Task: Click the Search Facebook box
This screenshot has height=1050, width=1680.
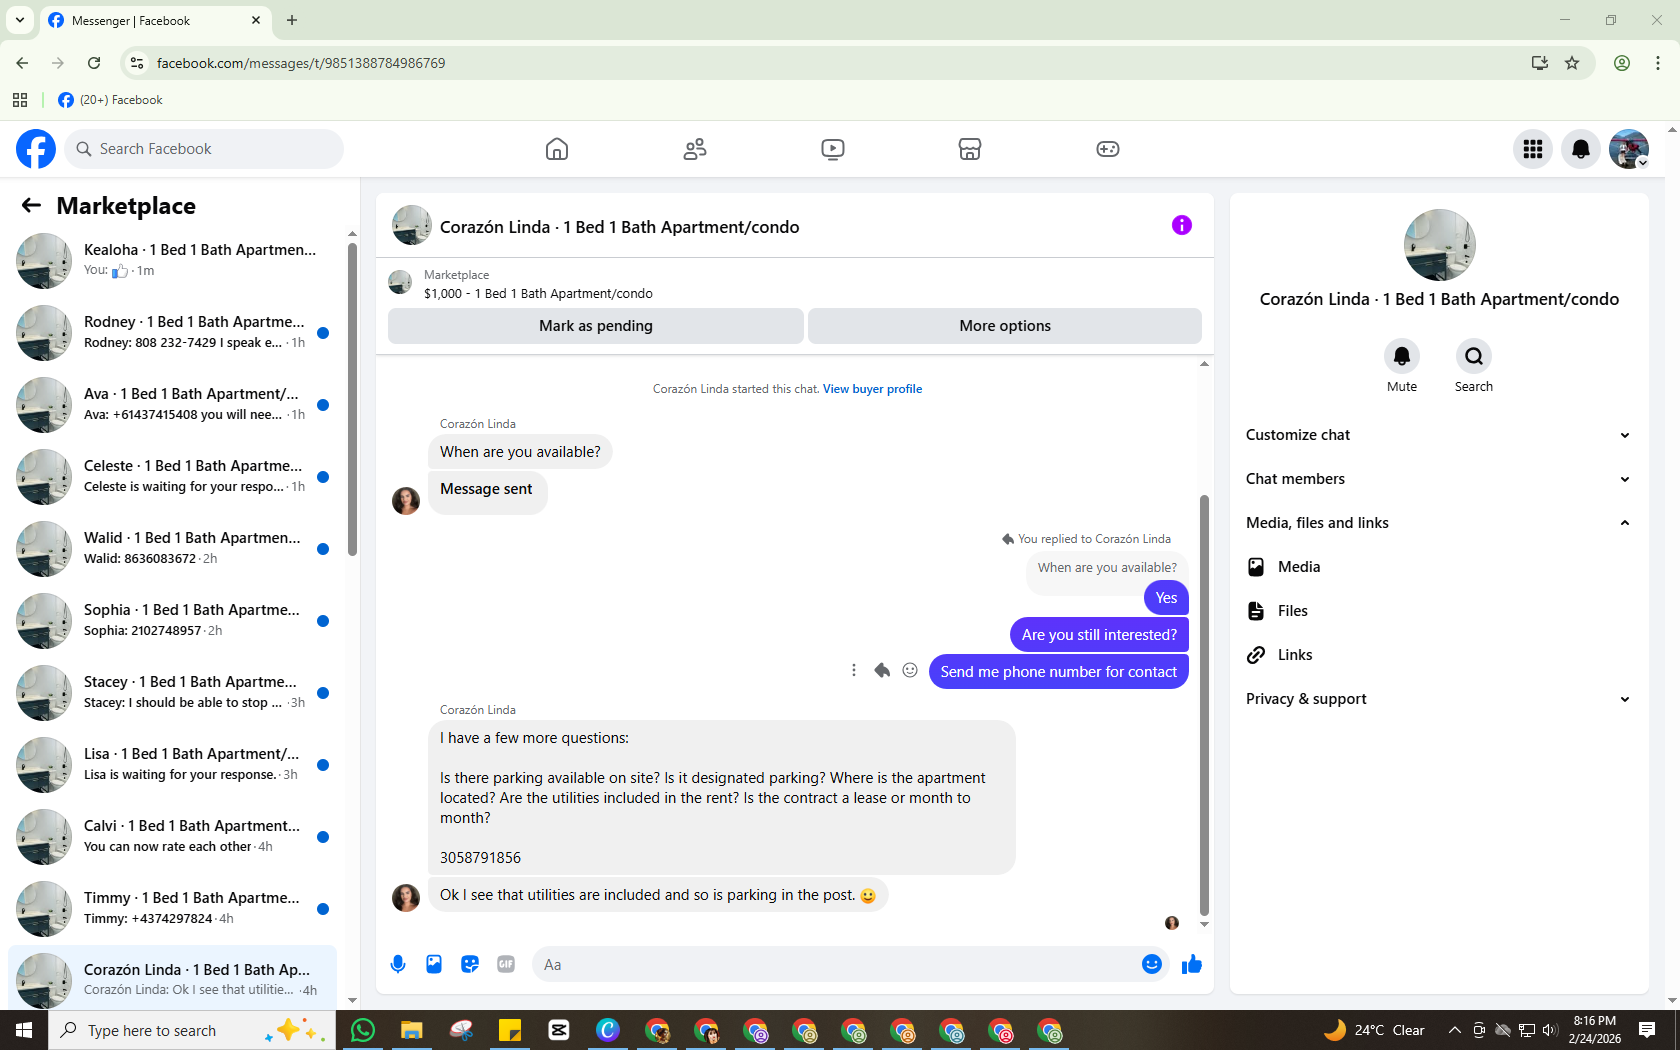Action: (204, 149)
